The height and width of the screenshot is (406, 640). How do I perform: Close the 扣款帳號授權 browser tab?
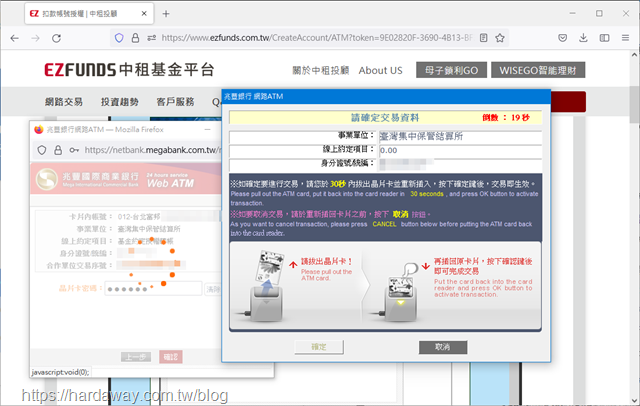point(144,13)
